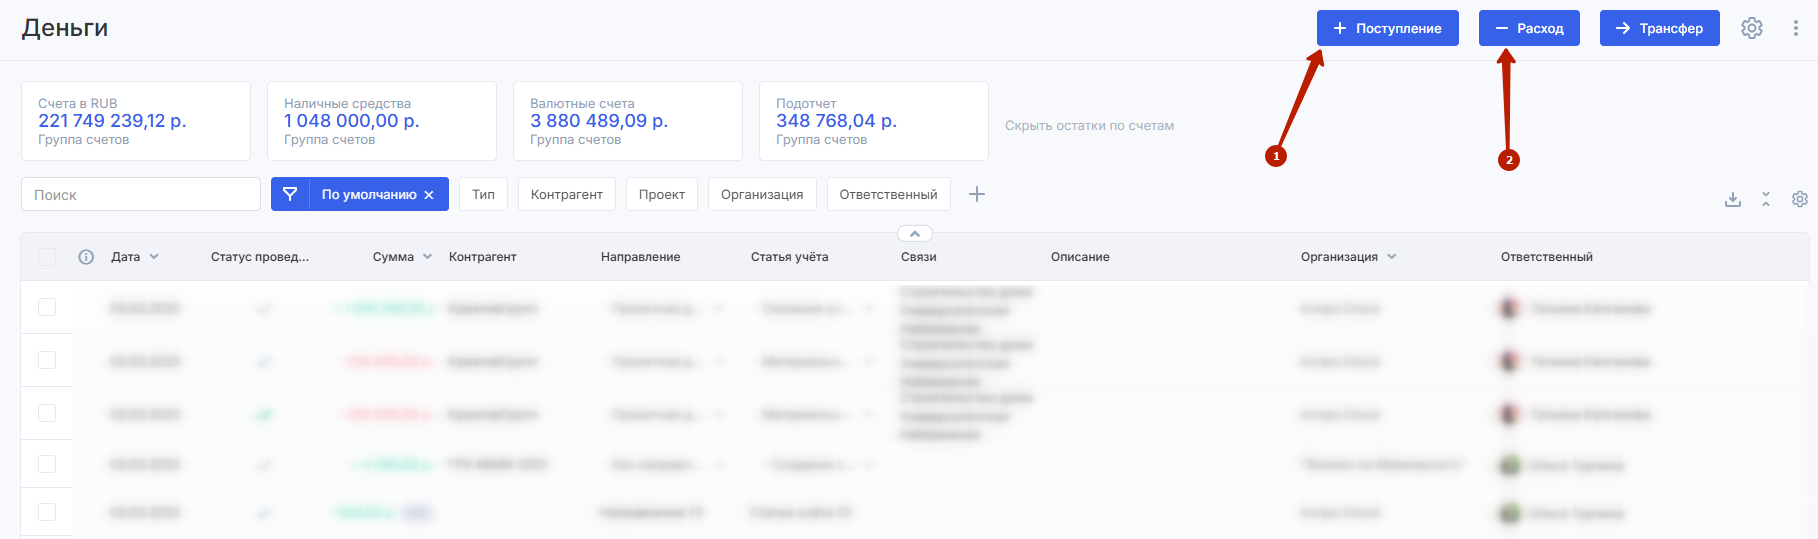Click the collapse rows double-chevron icon
Image resolution: width=1818 pixels, height=539 pixels.
pos(1766,199)
